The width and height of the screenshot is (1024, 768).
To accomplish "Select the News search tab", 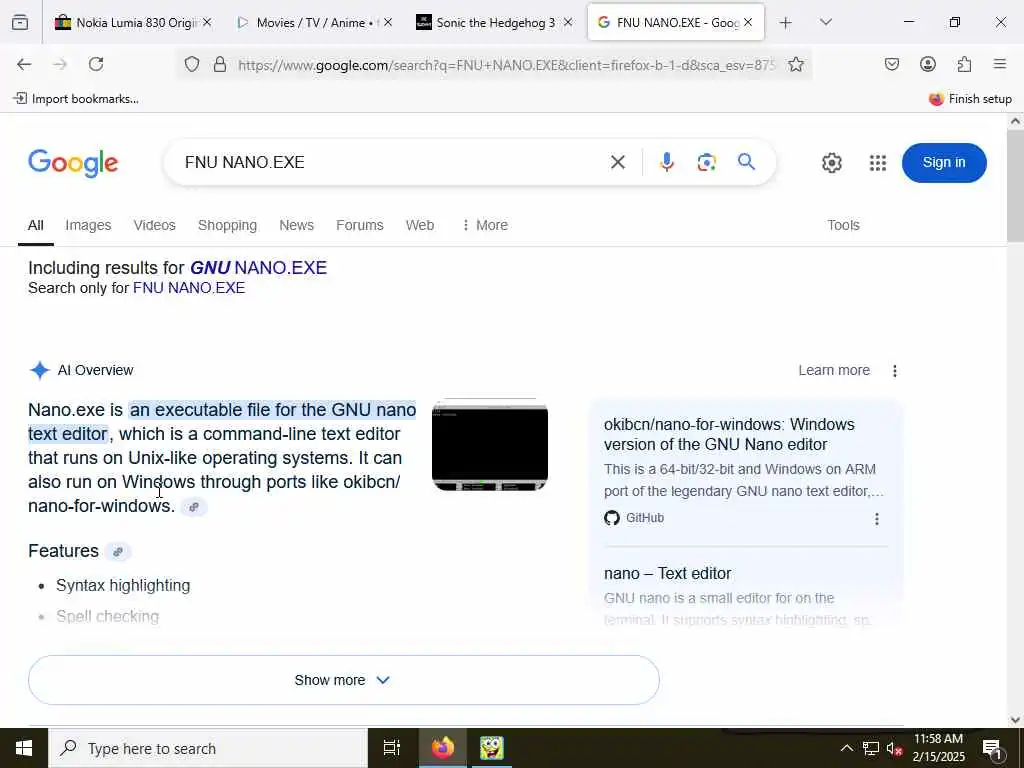I will [296, 225].
